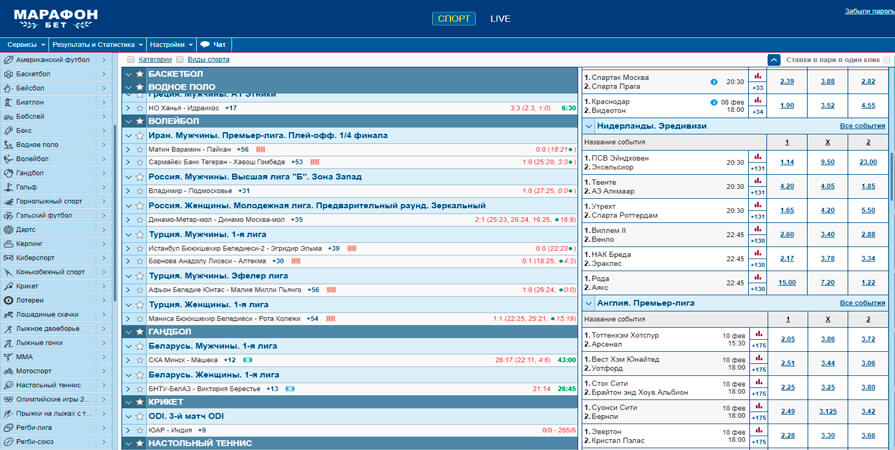
Task: Open +175 extra markets for Эвертон - Кристал Пэлас
Action: point(758,441)
